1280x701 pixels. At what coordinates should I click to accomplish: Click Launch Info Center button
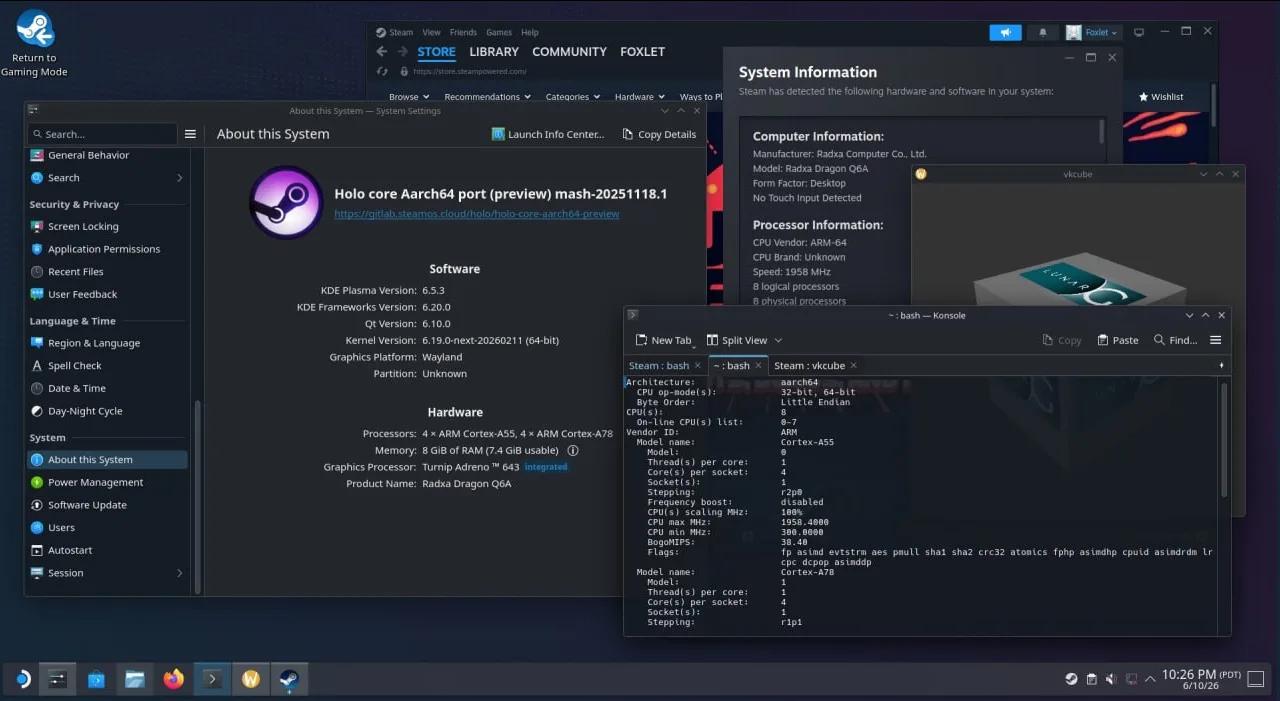pyautogui.click(x=548, y=134)
